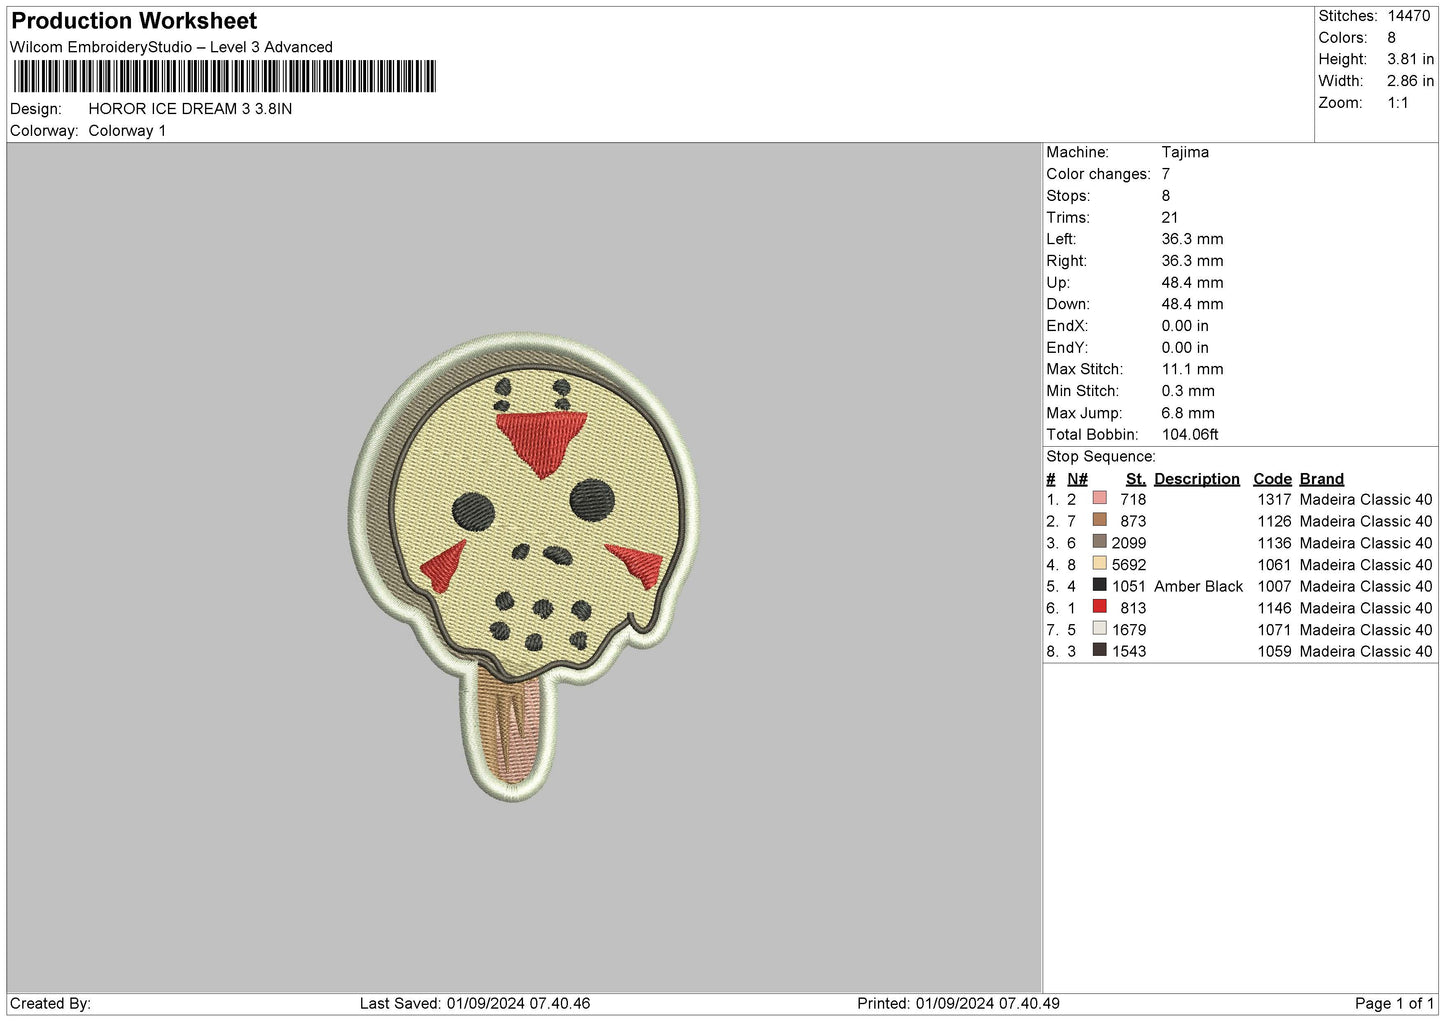Click the Total Bobbin value '104.06ft'
Viewport: 1445px width, 1021px height.
click(1190, 435)
